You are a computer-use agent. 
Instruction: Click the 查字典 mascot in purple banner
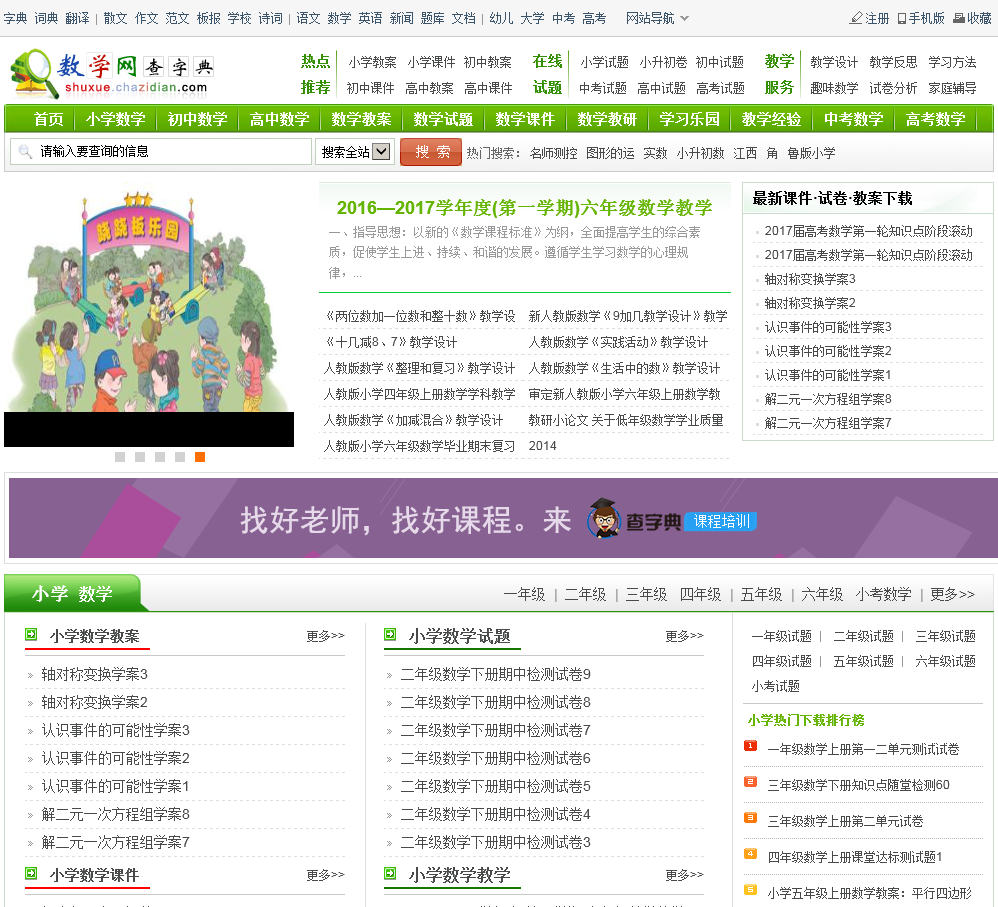[x=603, y=518]
